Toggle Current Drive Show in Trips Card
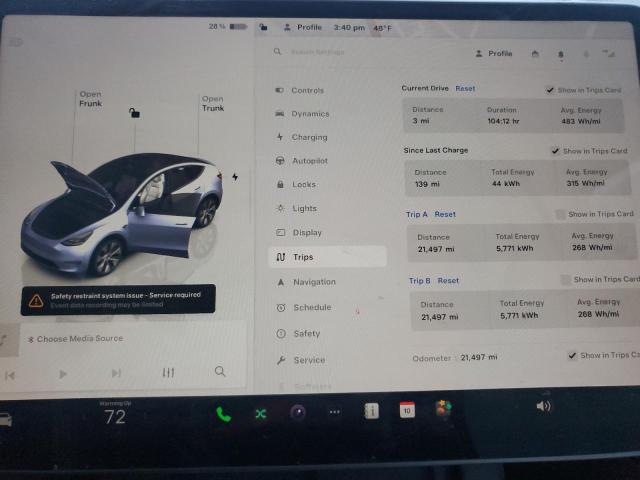 (x=550, y=90)
